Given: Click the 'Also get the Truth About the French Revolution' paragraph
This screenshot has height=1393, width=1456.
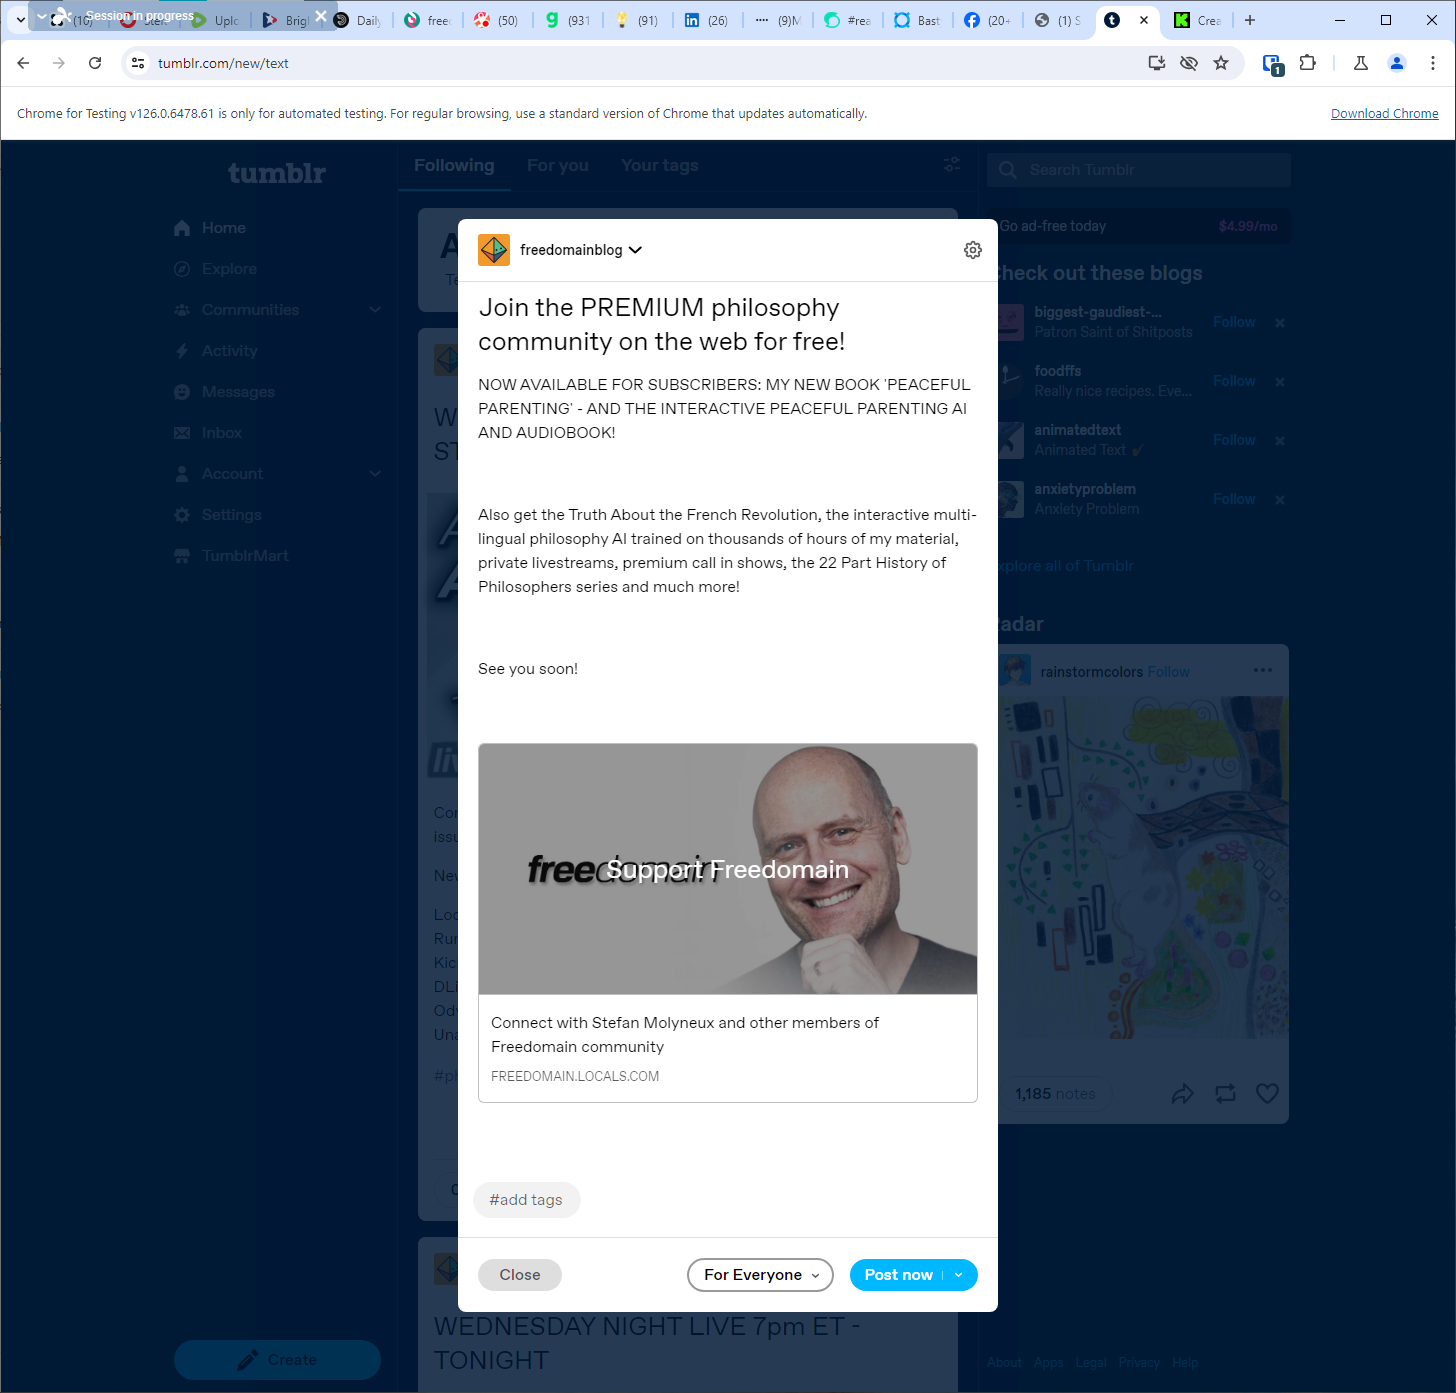Looking at the screenshot, I should pyautogui.click(x=727, y=551).
